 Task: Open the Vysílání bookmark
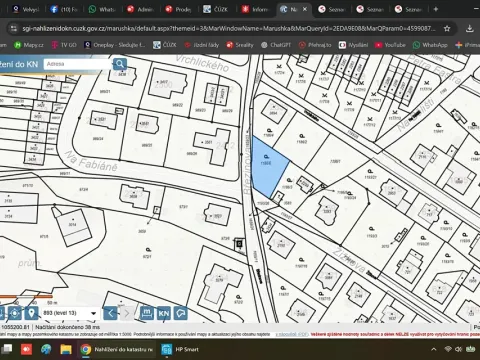(353, 45)
